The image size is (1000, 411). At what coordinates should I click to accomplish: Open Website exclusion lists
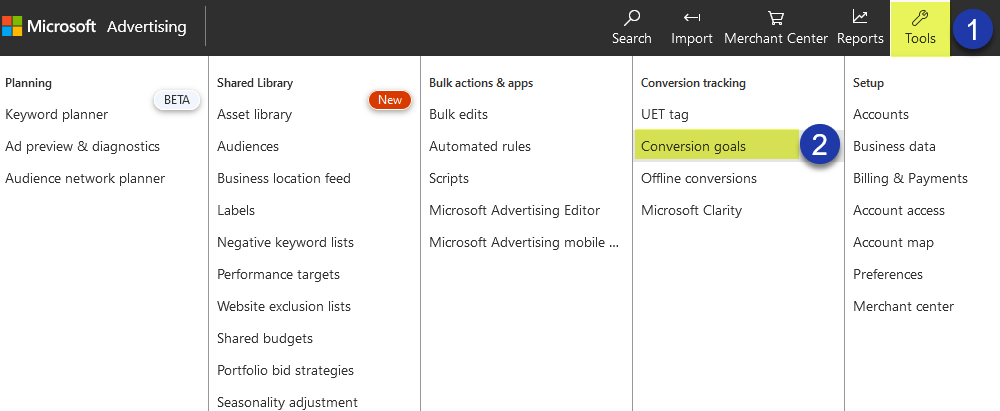click(x=284, y=306)
